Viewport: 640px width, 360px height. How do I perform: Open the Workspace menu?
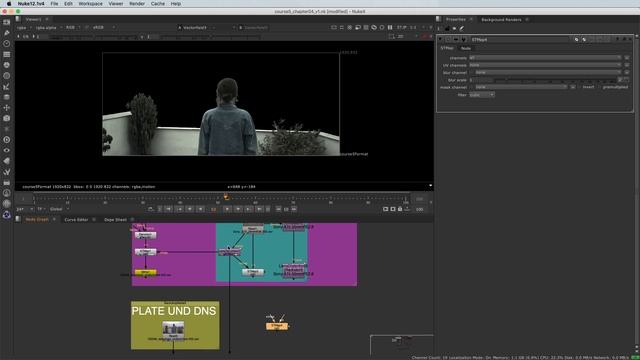pyautogui.click(x=90, y=4)
